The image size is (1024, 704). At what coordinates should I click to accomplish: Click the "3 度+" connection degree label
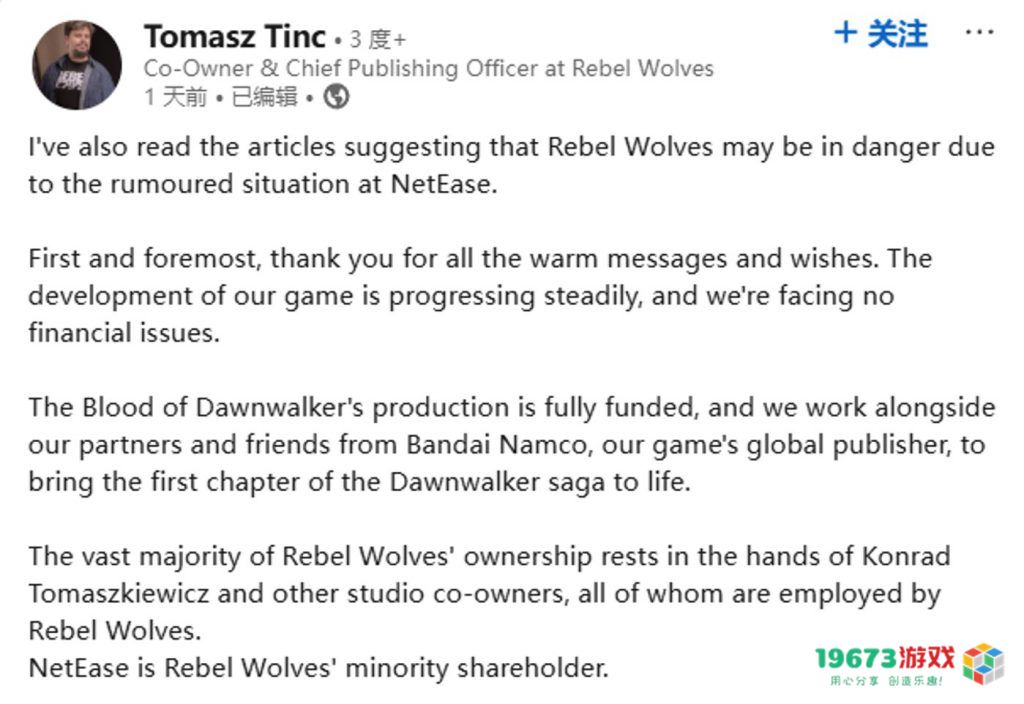click(377, 39)
